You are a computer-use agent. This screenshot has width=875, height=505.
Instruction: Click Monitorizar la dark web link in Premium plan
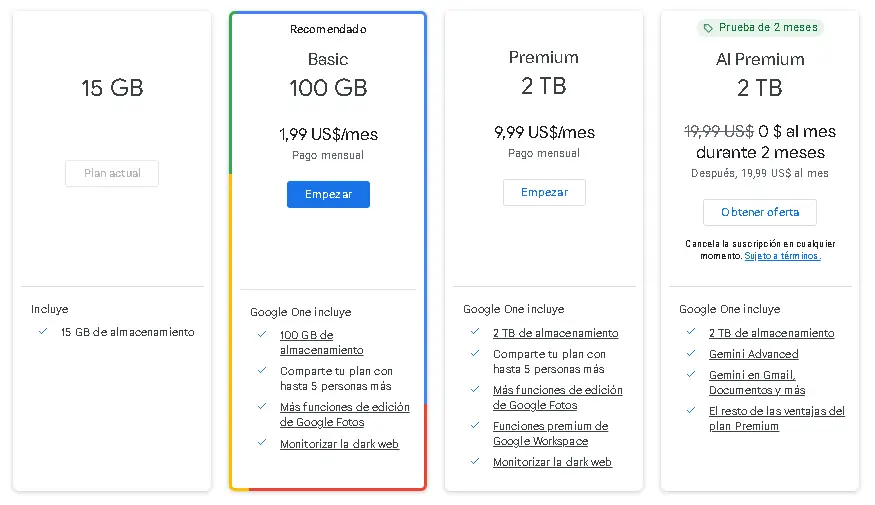[x=552, y=462]
